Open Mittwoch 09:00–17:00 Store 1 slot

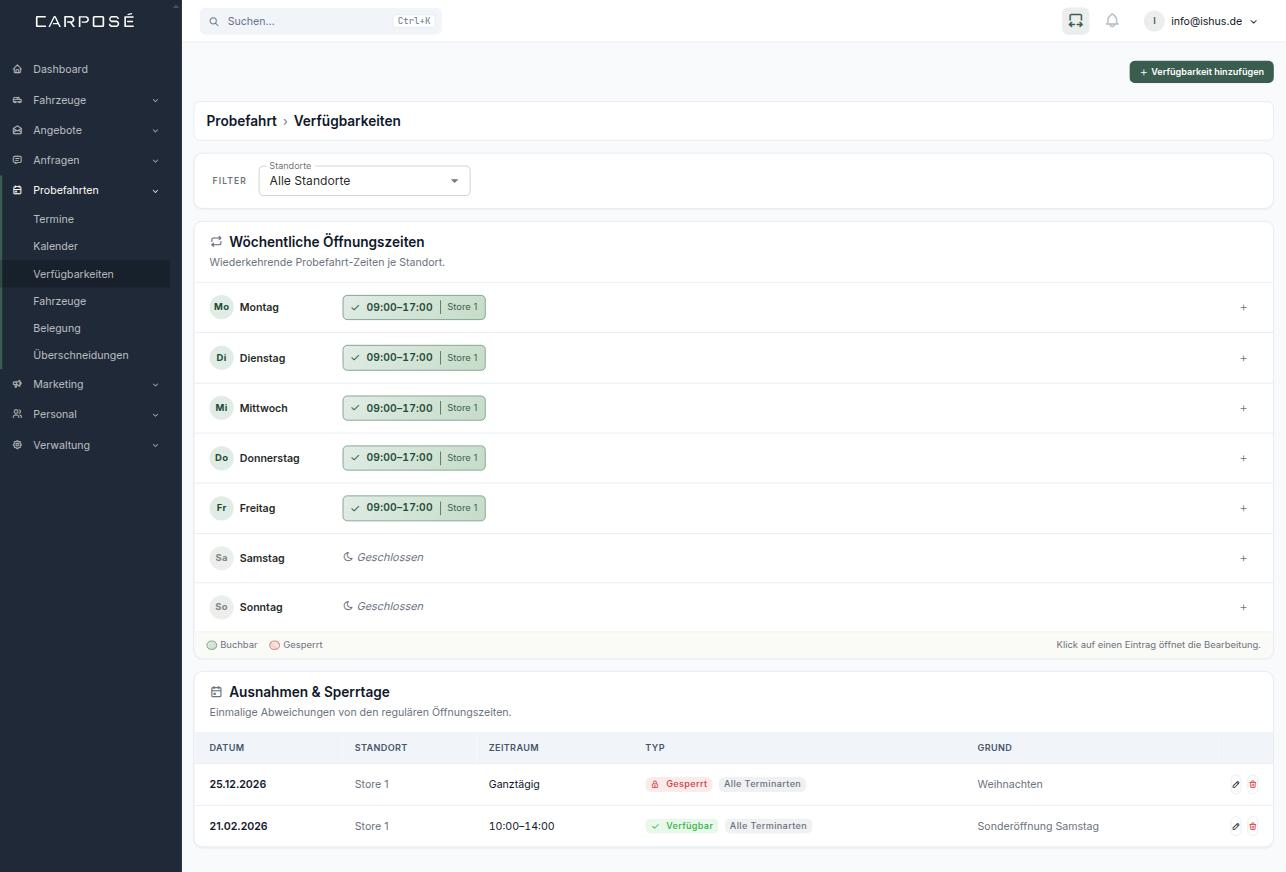[x=414, y=408]
